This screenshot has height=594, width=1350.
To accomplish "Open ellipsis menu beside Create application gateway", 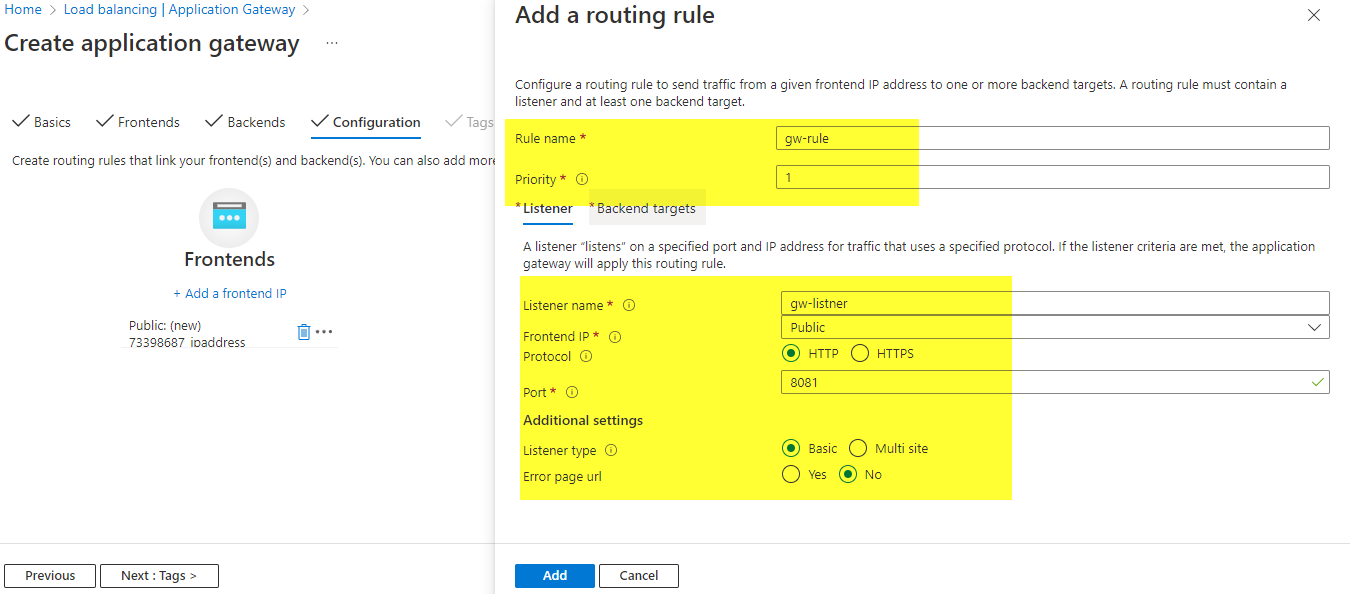I will [332, 44].
